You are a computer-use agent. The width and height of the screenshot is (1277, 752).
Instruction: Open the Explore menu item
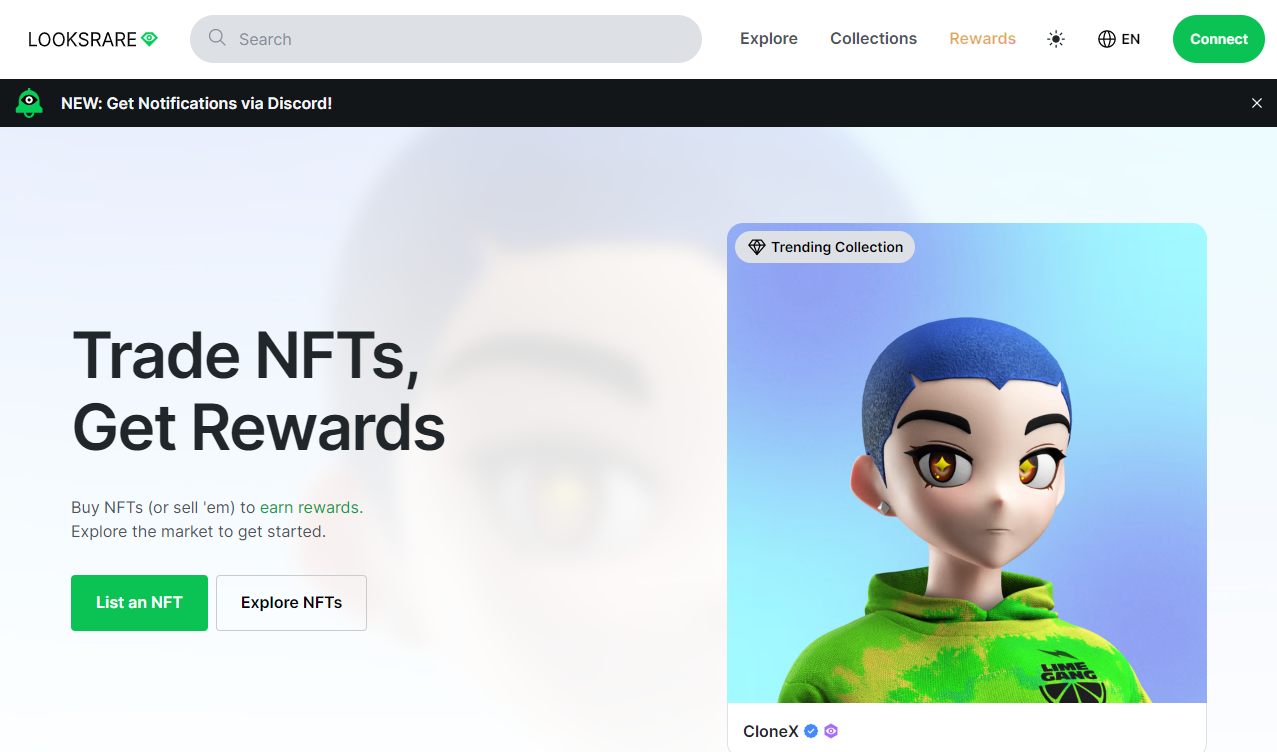[769, 39]
